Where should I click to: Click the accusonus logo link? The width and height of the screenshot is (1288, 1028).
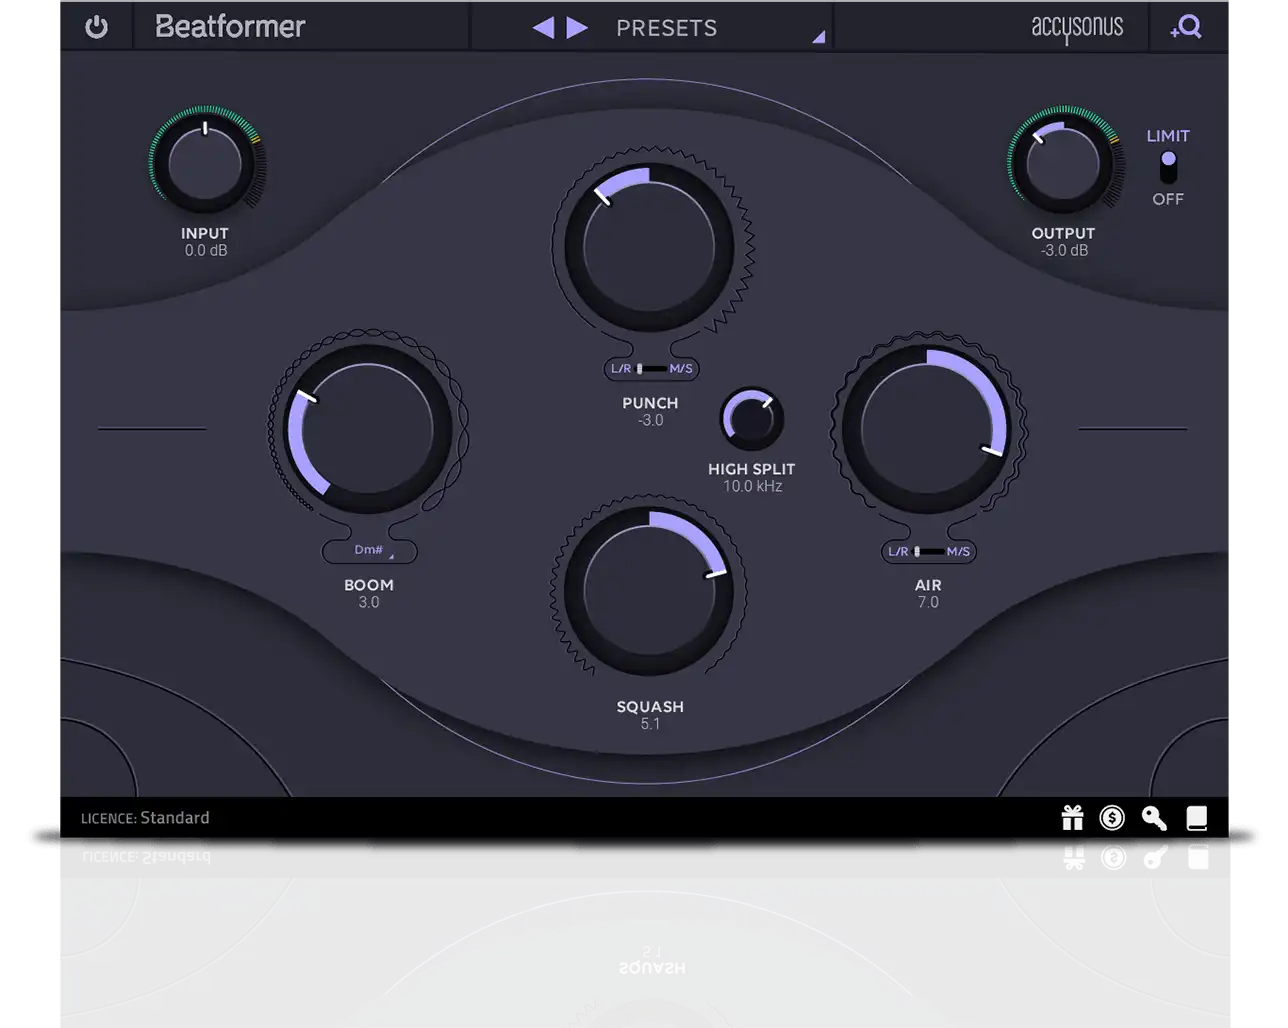[1076, 28]
